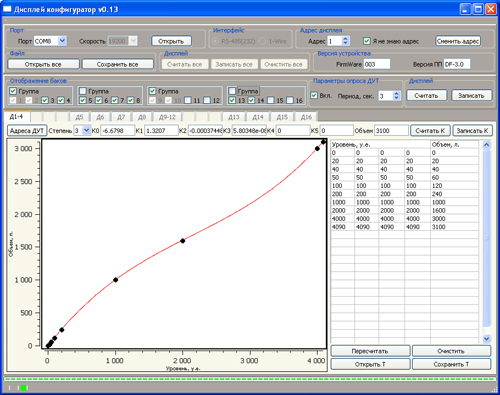The image size is (500, 395).
Task: Switch to the Д14 tab
Action: [258, 117]
